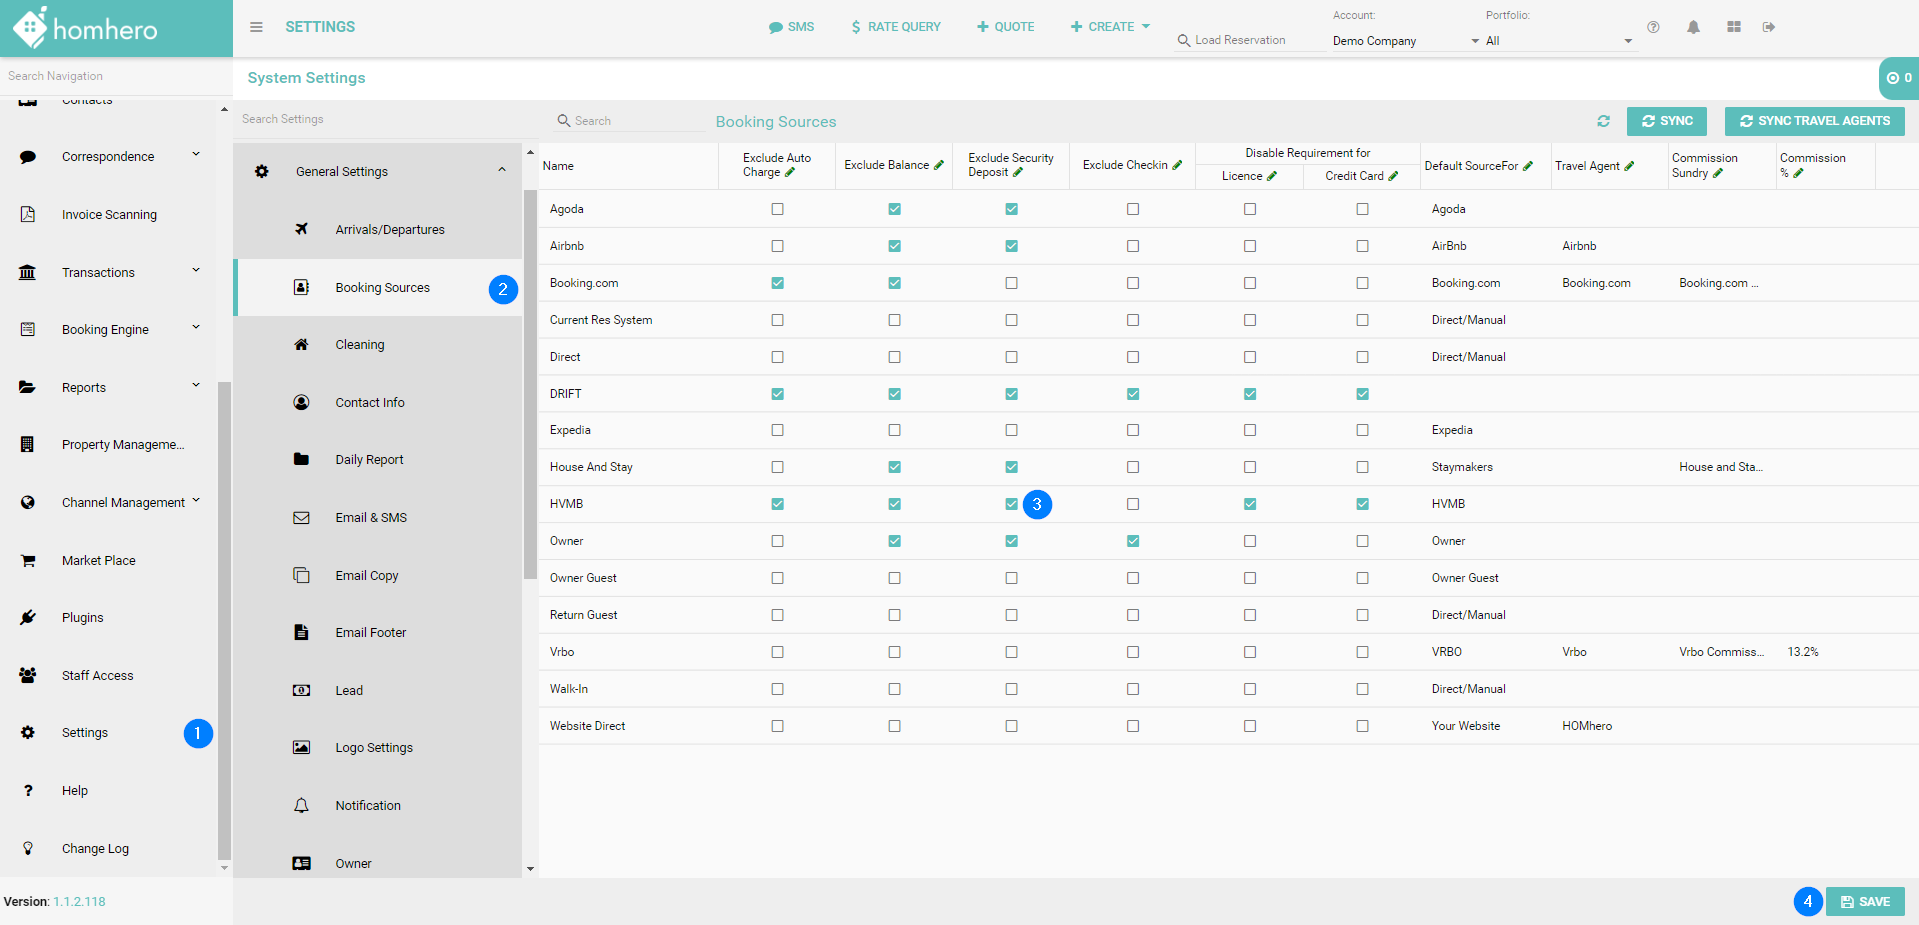The width and height of the screenshot is (1919, 925).
Task: Click the refresh icon next to SYNC button
Action: [x=1603, y=121]
